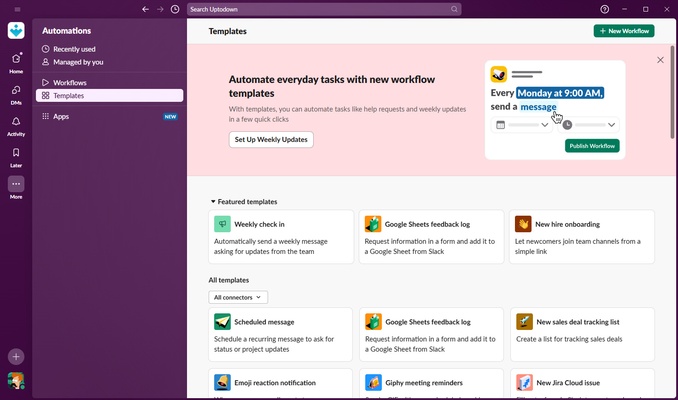Screen dimensions: 678x400
Task: Open the All connectors dropdown
Action: pyautogui.click(x=238, y=298)
